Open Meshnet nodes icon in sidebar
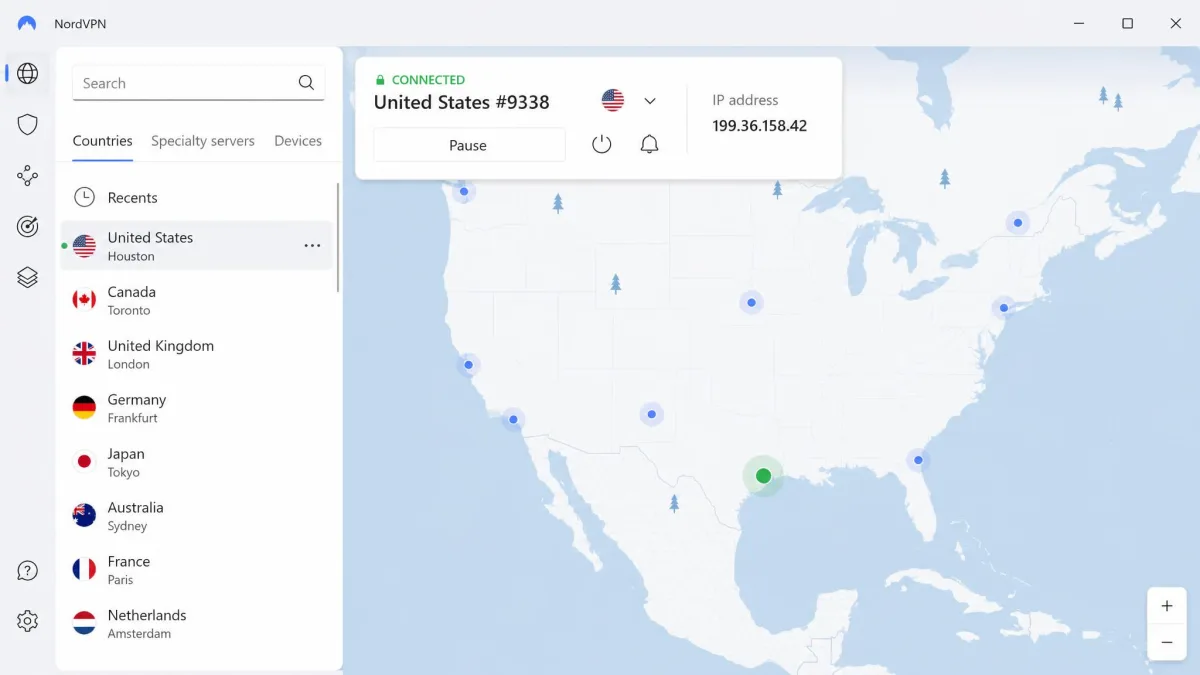Screen dimensions: 1200x675 (x=28, y=176)
